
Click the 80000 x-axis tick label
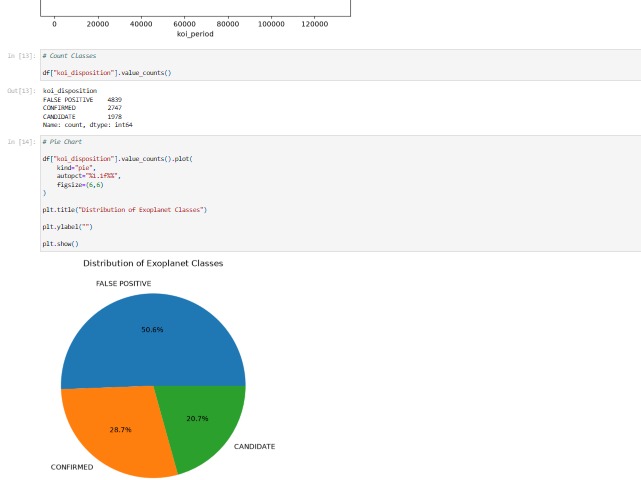tap(228, 24)
